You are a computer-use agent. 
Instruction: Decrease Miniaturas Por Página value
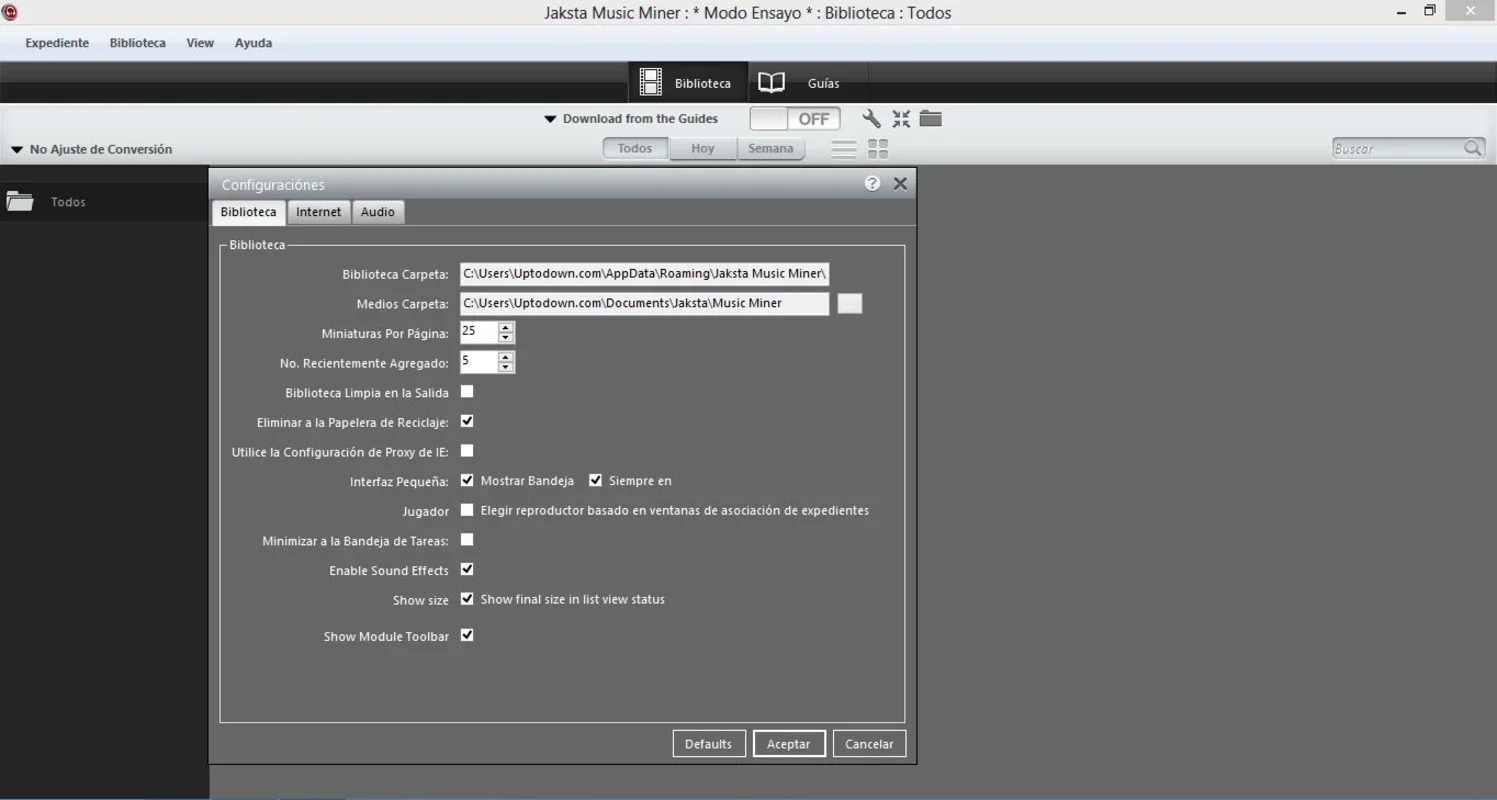point(506,338)
